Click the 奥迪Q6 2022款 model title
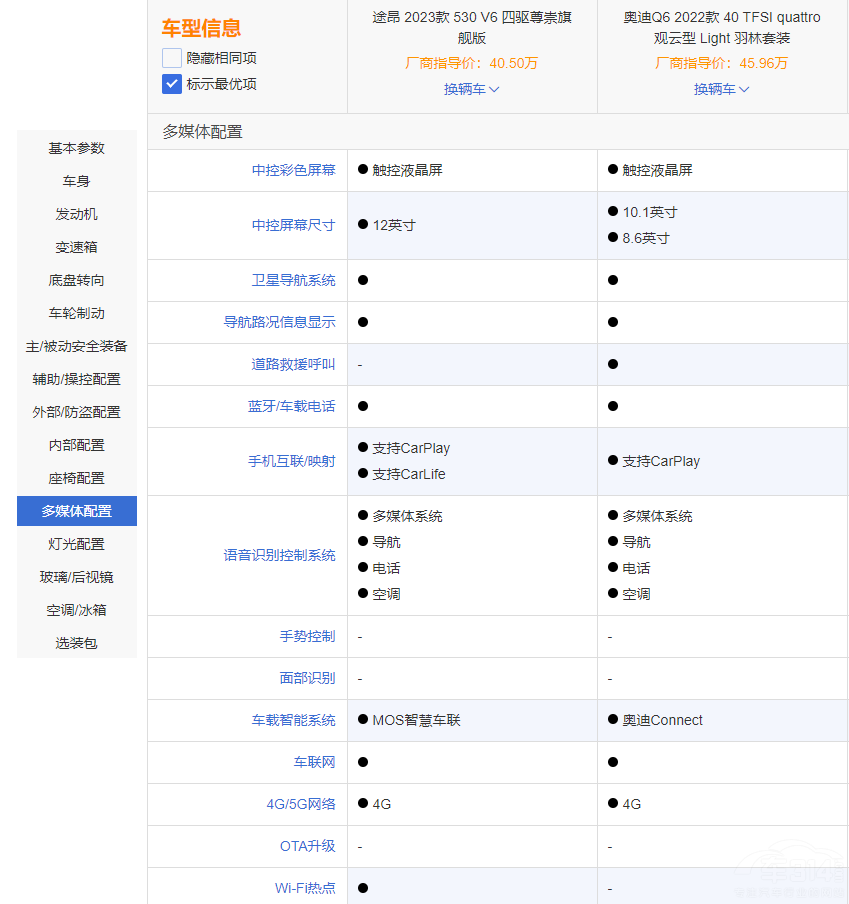Screen dimensions: 849x904 (x=722, y=28)
